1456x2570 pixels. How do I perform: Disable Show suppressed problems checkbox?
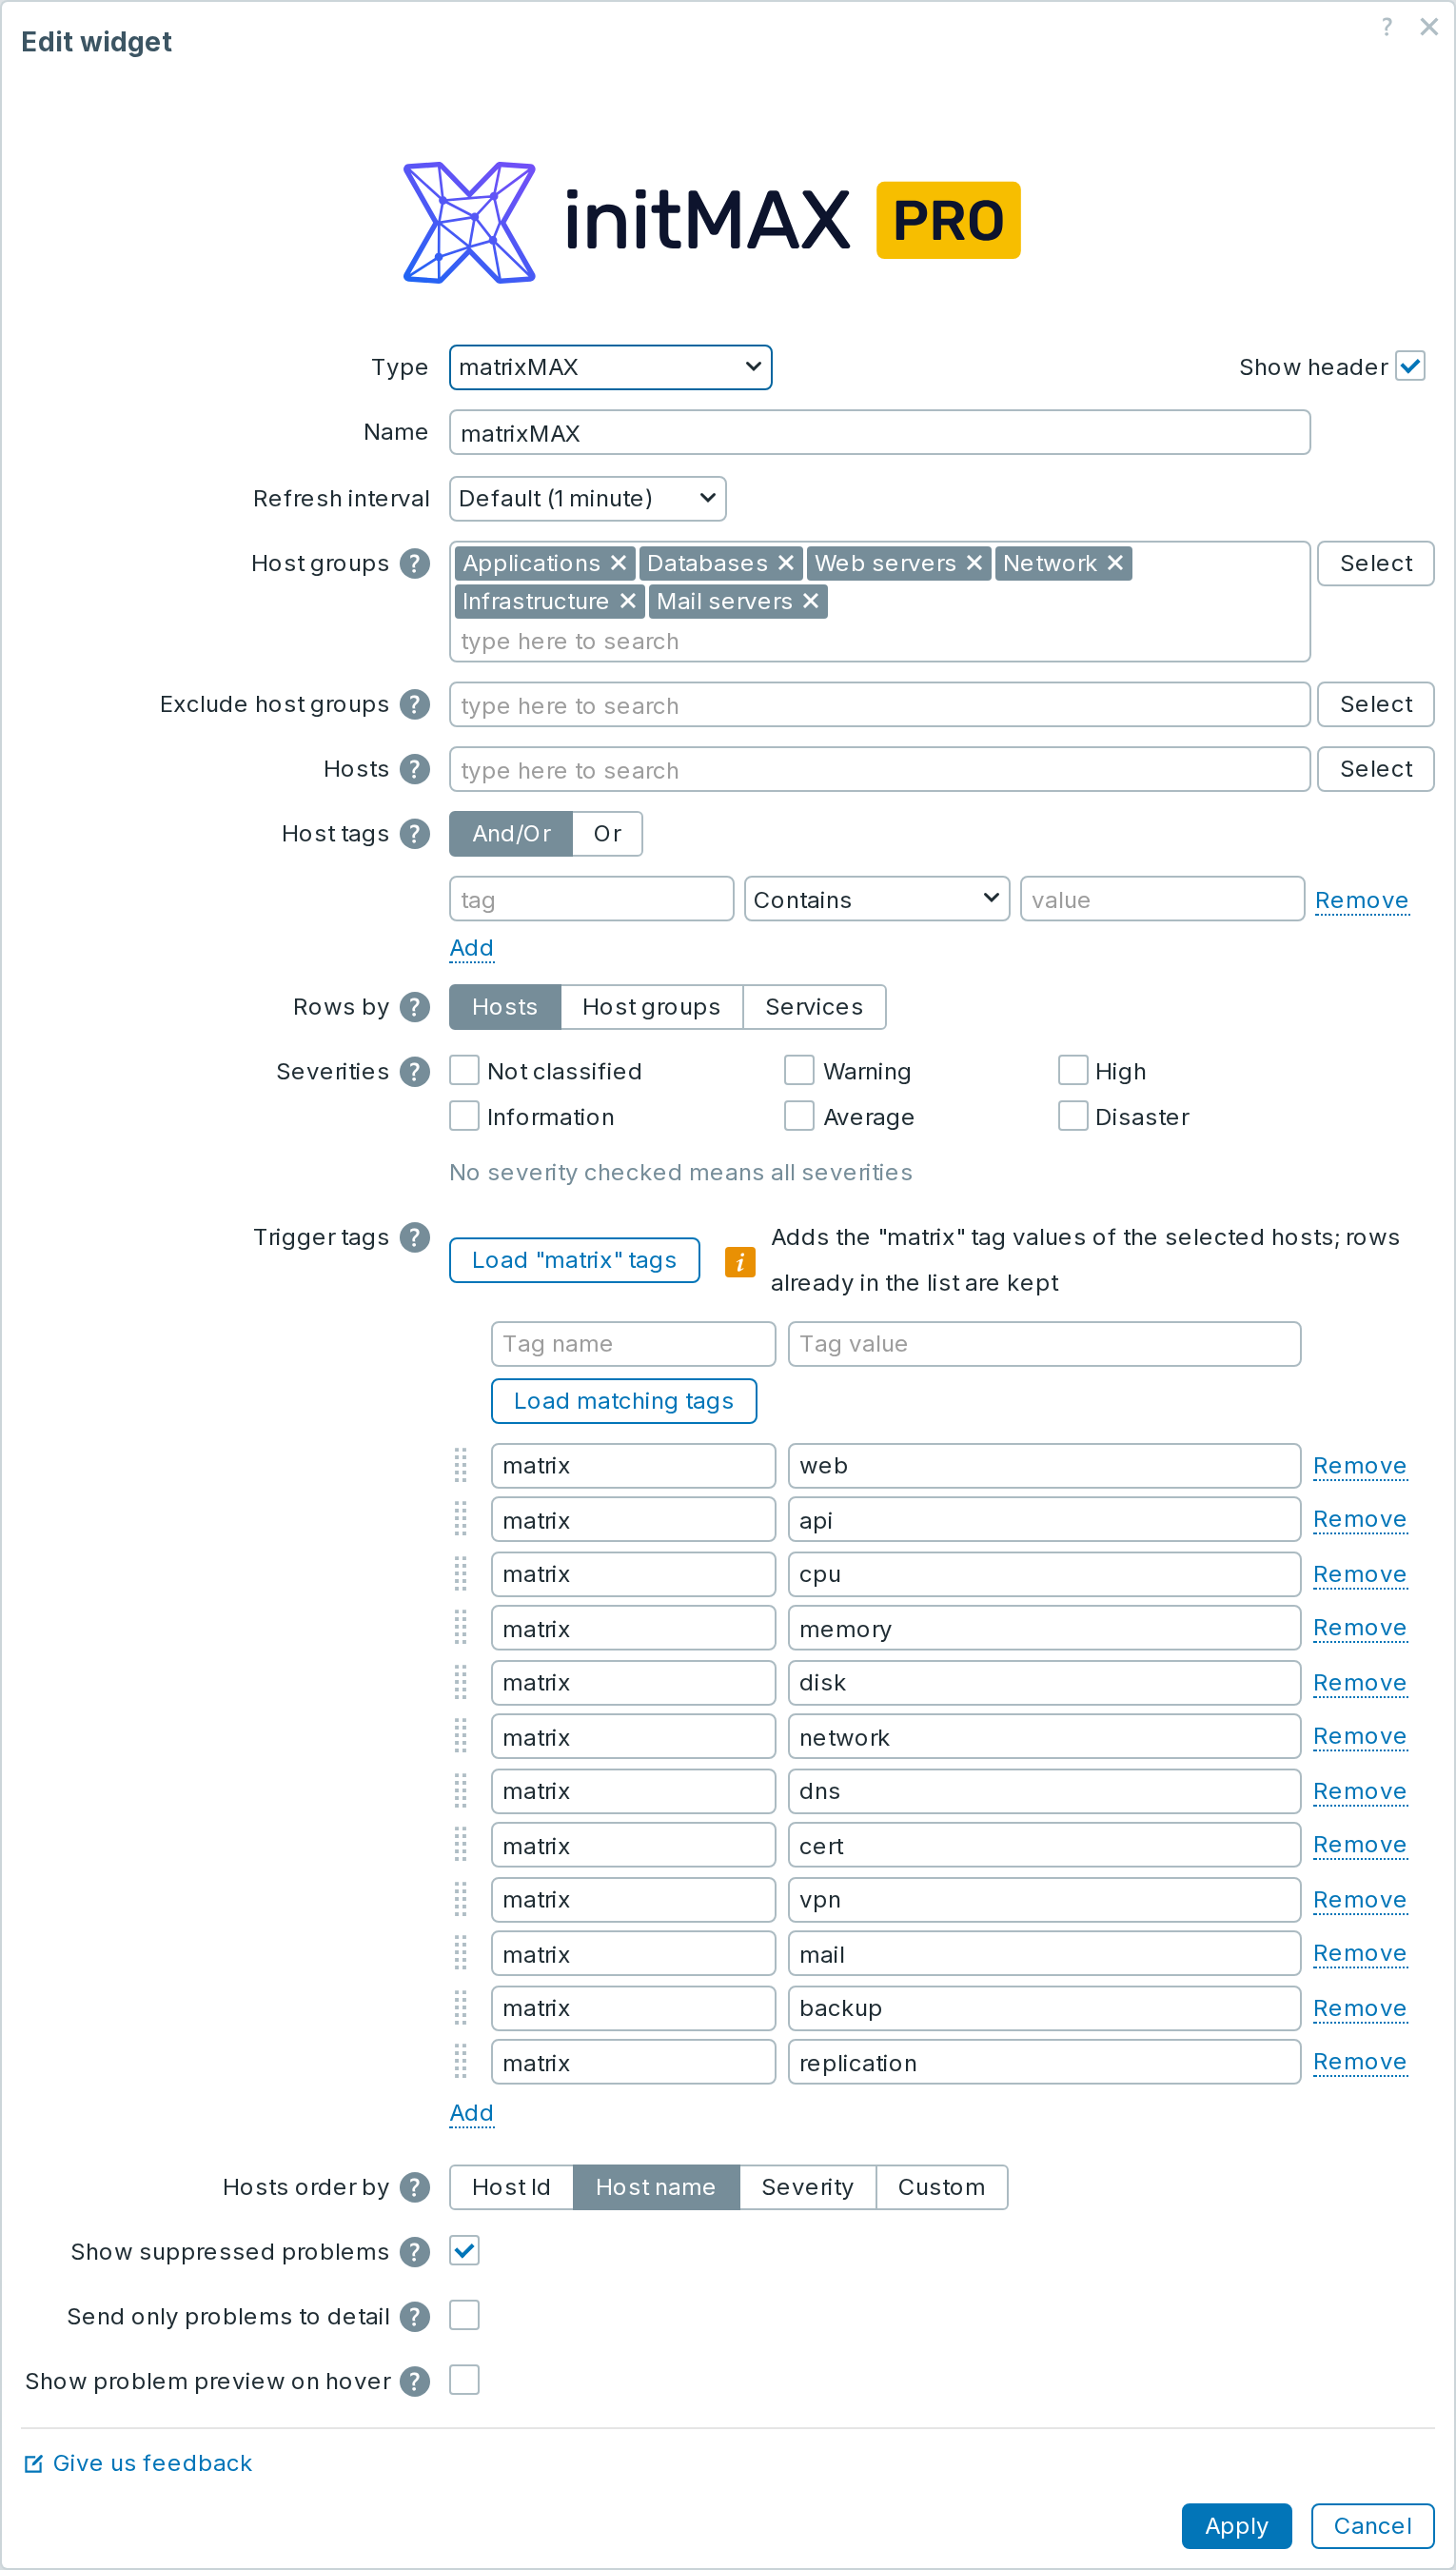coord(464,2250)
